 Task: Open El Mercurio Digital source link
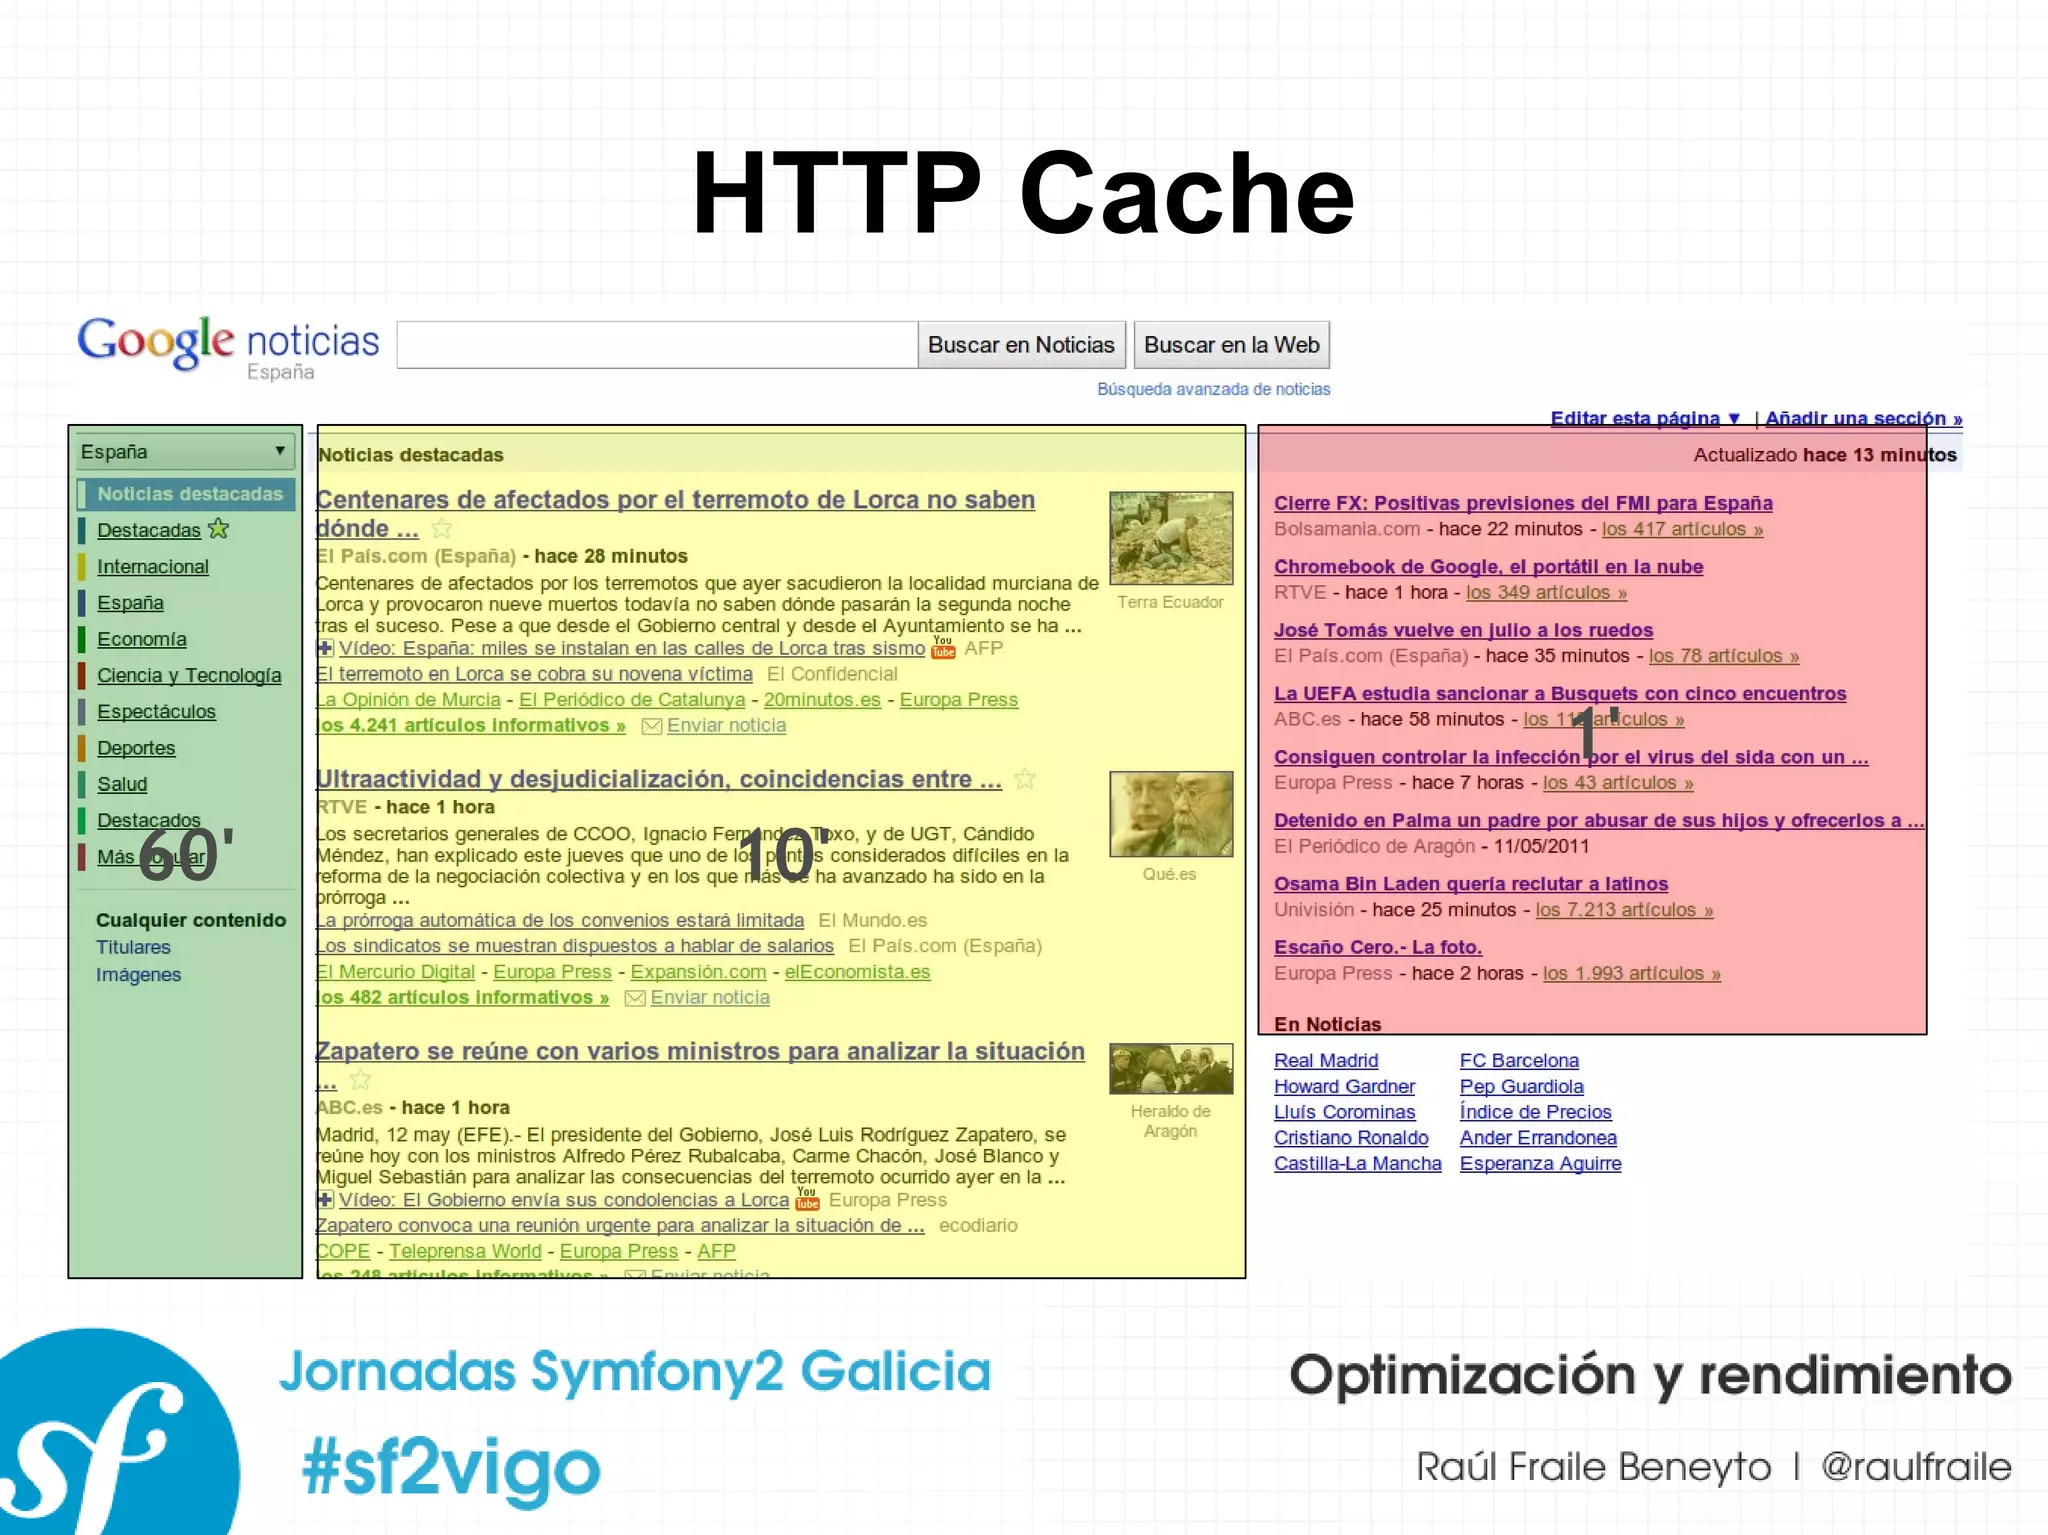click(395, 972)
